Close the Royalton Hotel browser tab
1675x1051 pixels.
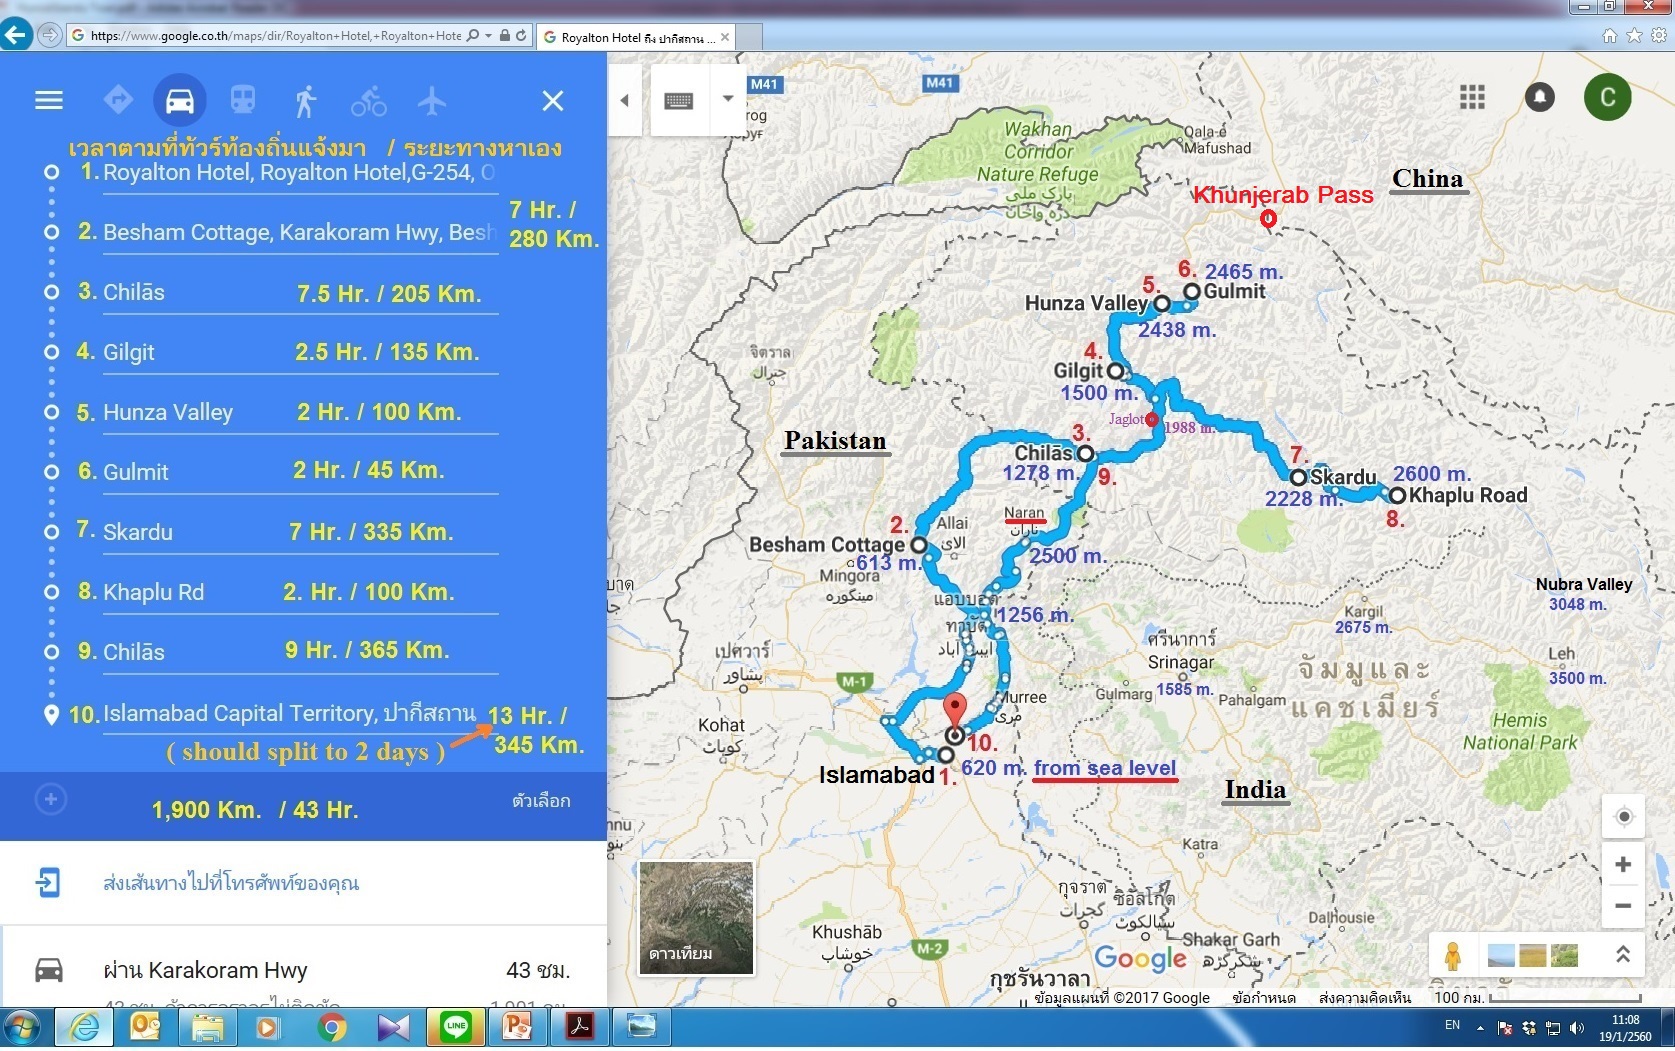725,37
